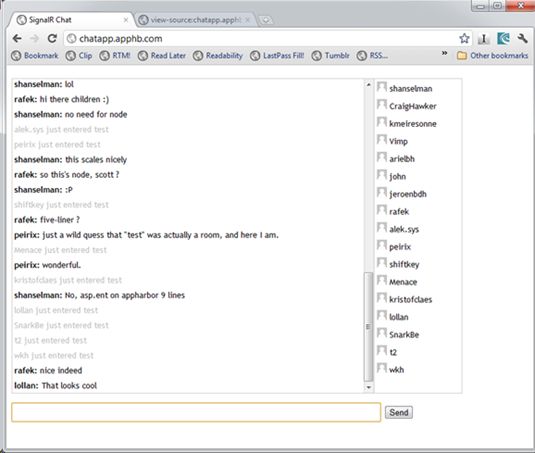Viewport: 535px width, 453px height.
Task: Click the chat scrollbar thumb
Action: point(368,326)
